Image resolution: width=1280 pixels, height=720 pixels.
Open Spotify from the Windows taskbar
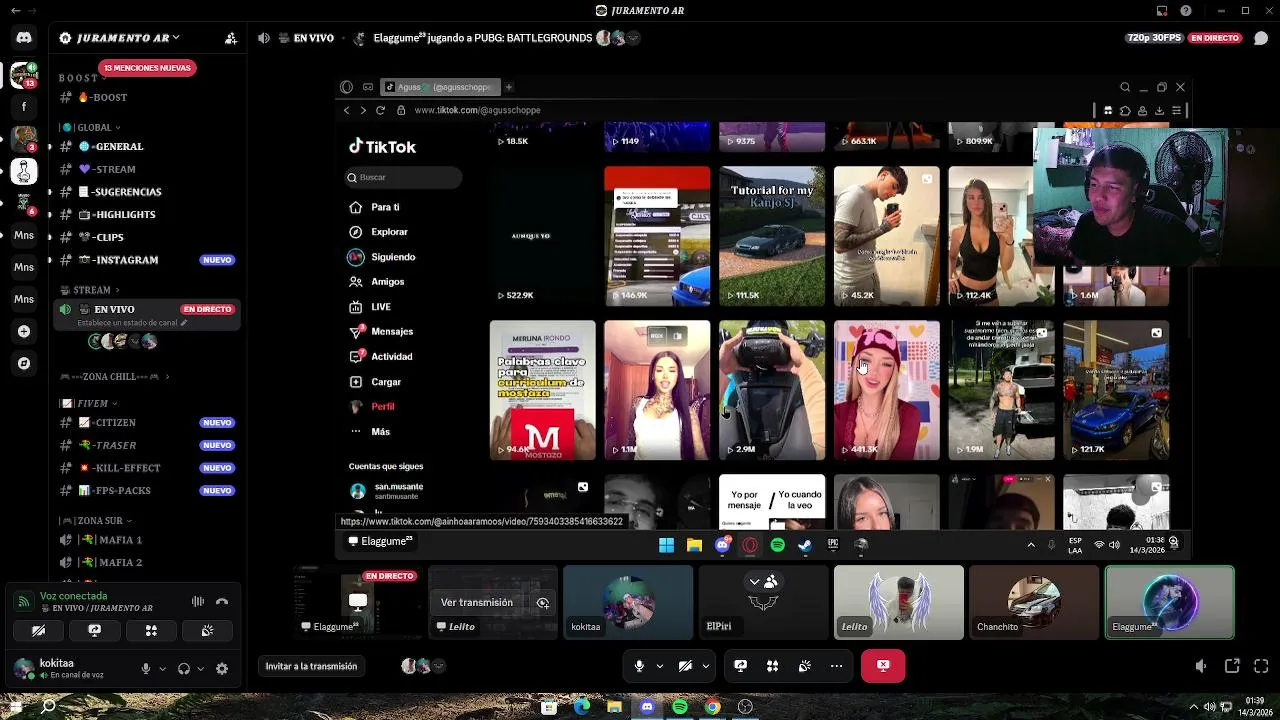coord(680,707)
